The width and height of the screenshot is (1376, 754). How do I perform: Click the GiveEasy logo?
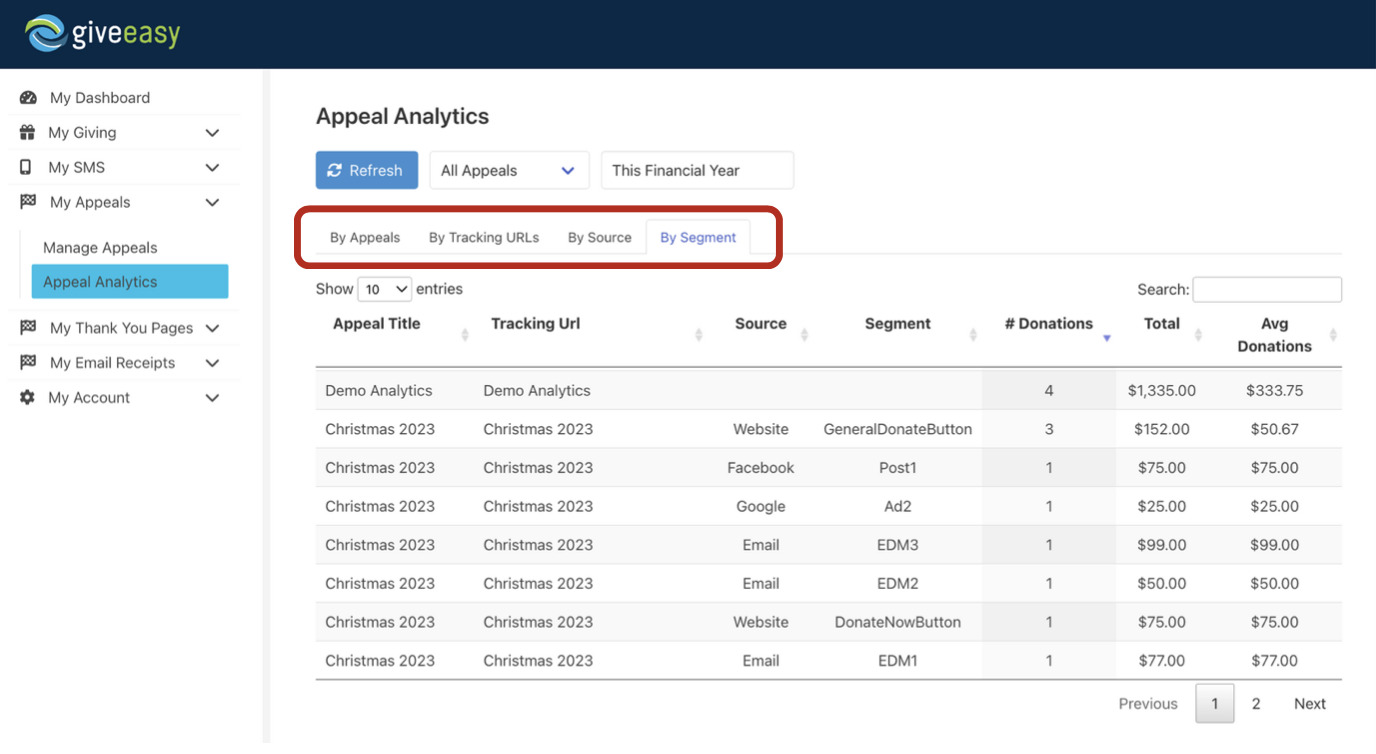pyautogui.click(x=103, y=33)
